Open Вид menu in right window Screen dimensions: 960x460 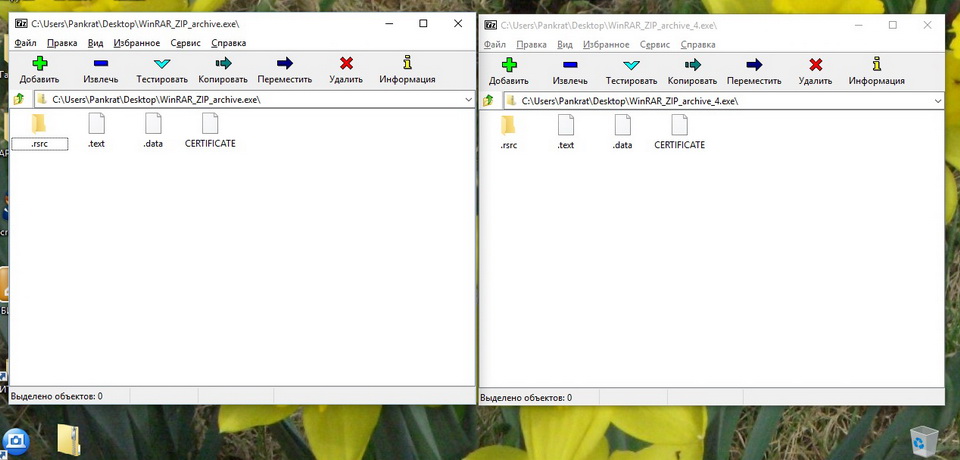(565, 45)
